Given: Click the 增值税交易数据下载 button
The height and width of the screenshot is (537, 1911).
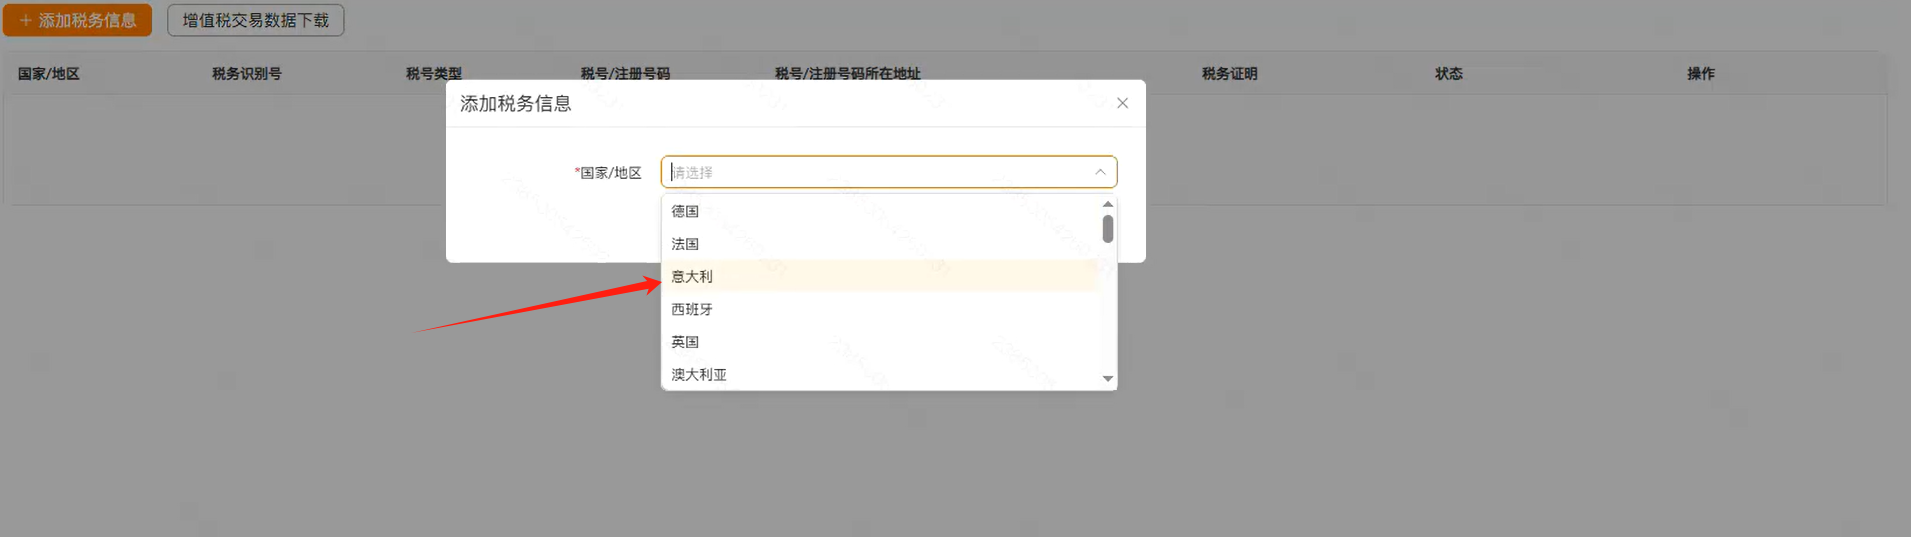Looking at the screenshot, I should tap(255, 20).
